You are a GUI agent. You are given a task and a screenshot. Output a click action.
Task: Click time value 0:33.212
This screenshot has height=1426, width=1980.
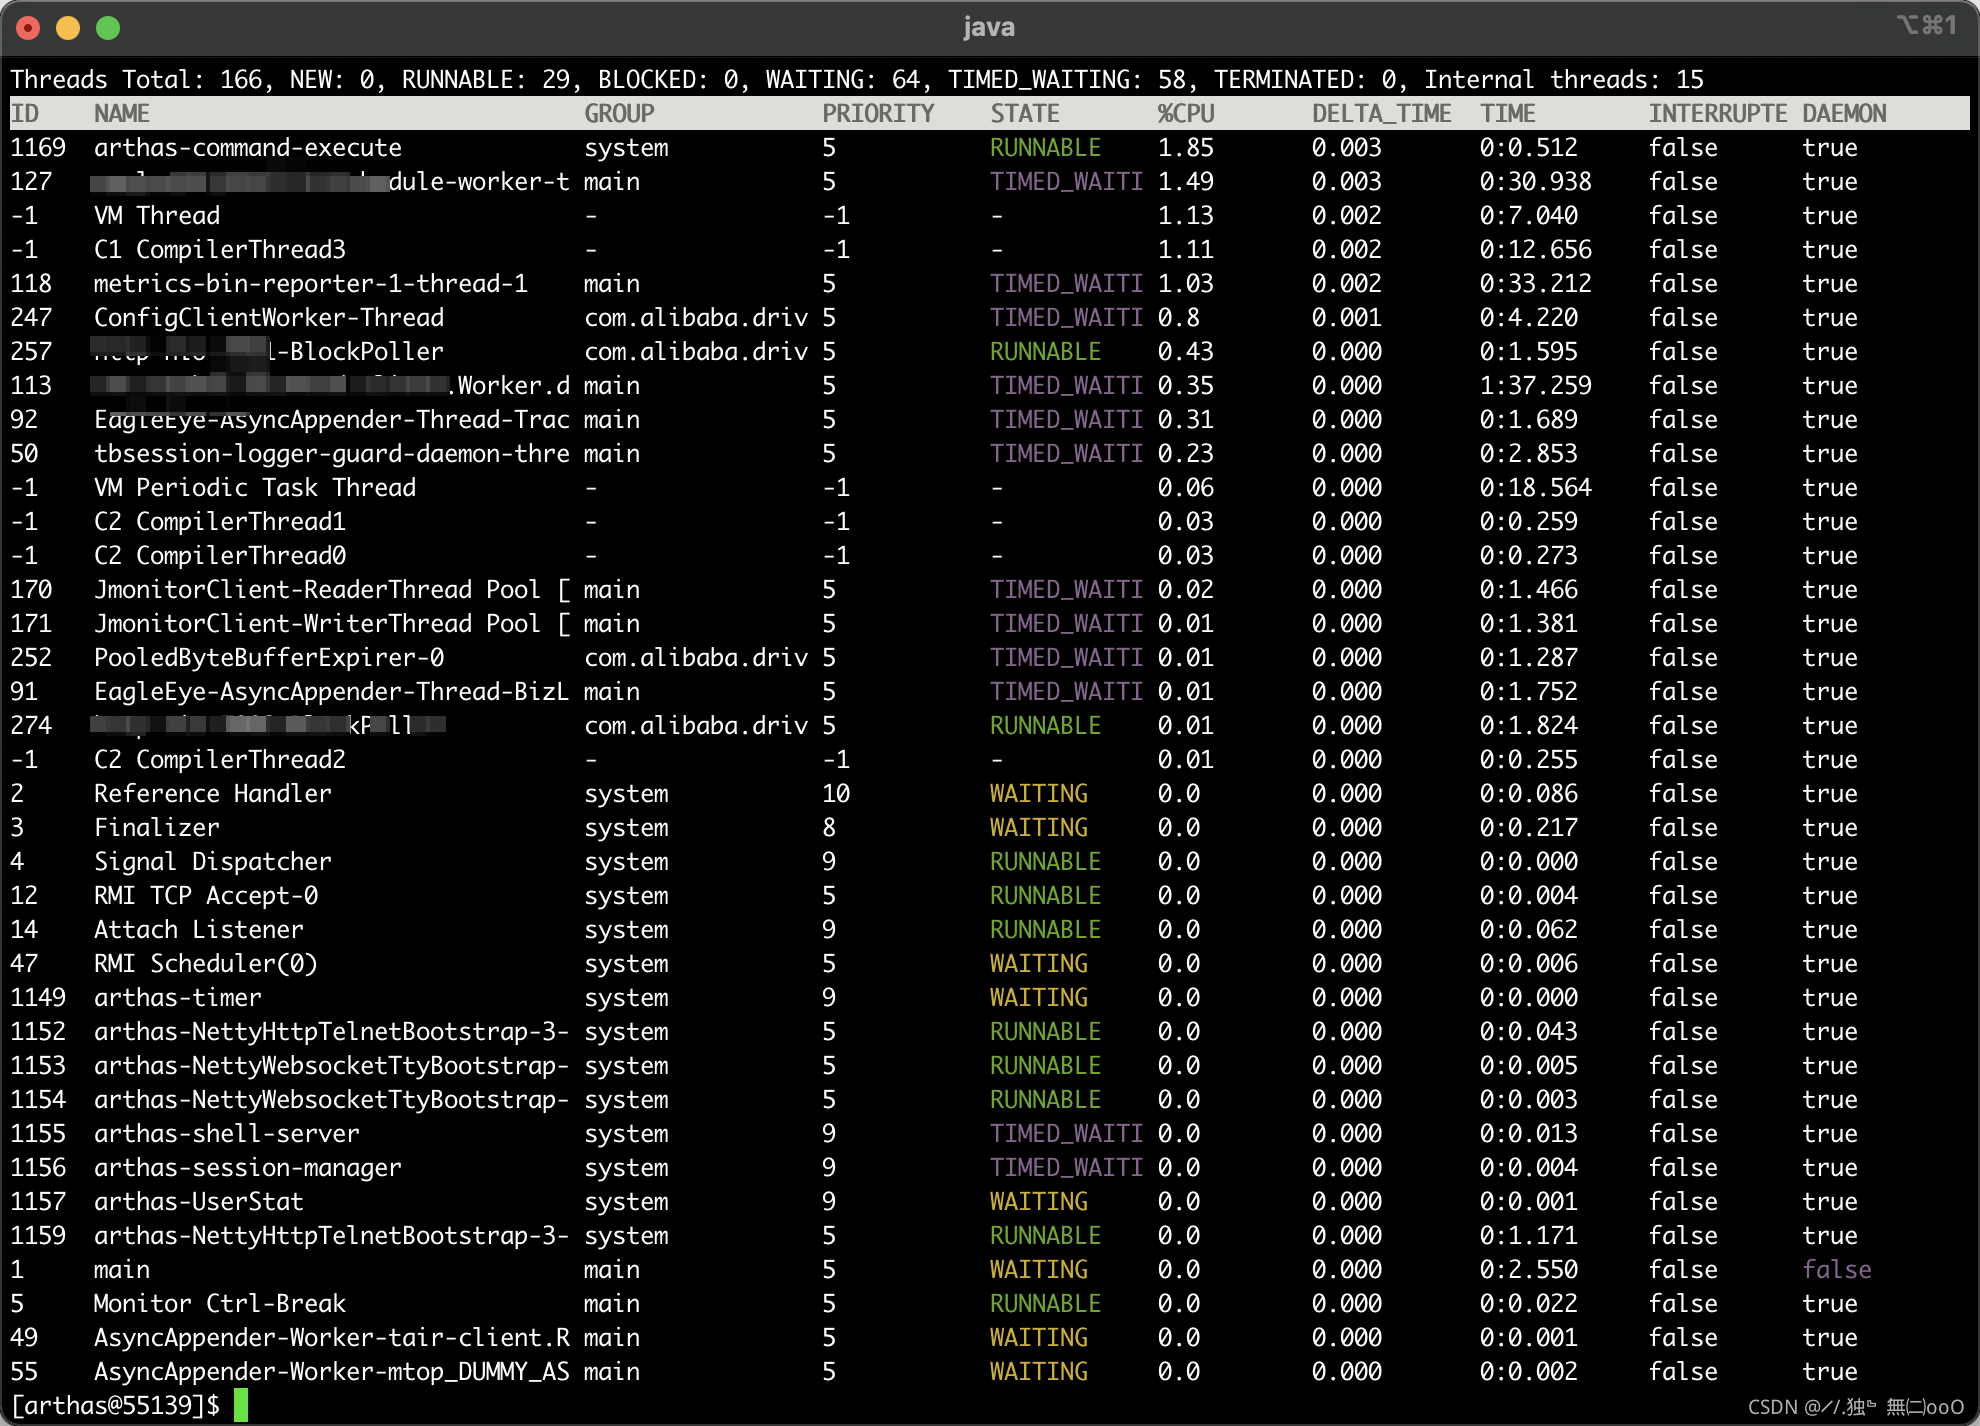click(1536, 284)
